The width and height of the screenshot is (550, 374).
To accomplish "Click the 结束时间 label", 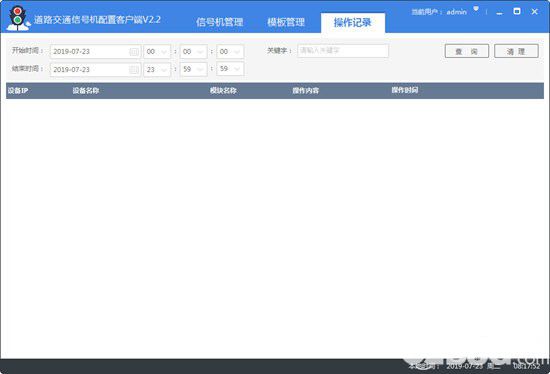I will click(x=27, y=68).
